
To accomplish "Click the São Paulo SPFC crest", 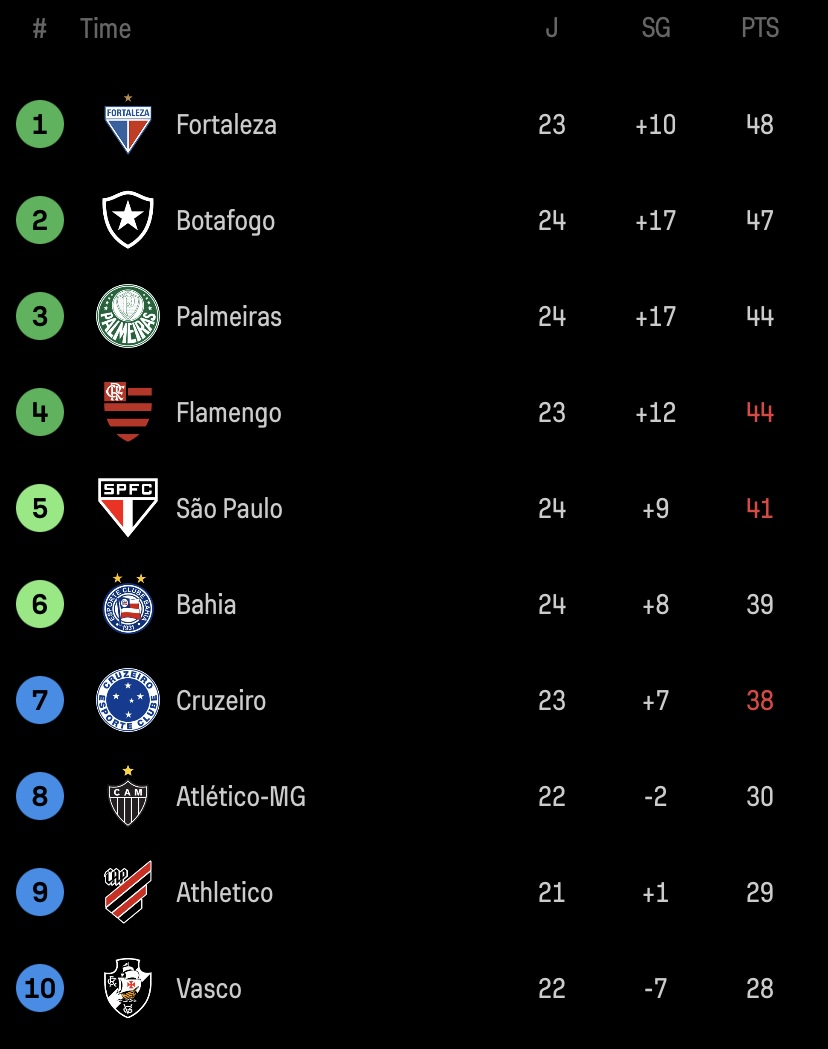I will tap(128, 508).
